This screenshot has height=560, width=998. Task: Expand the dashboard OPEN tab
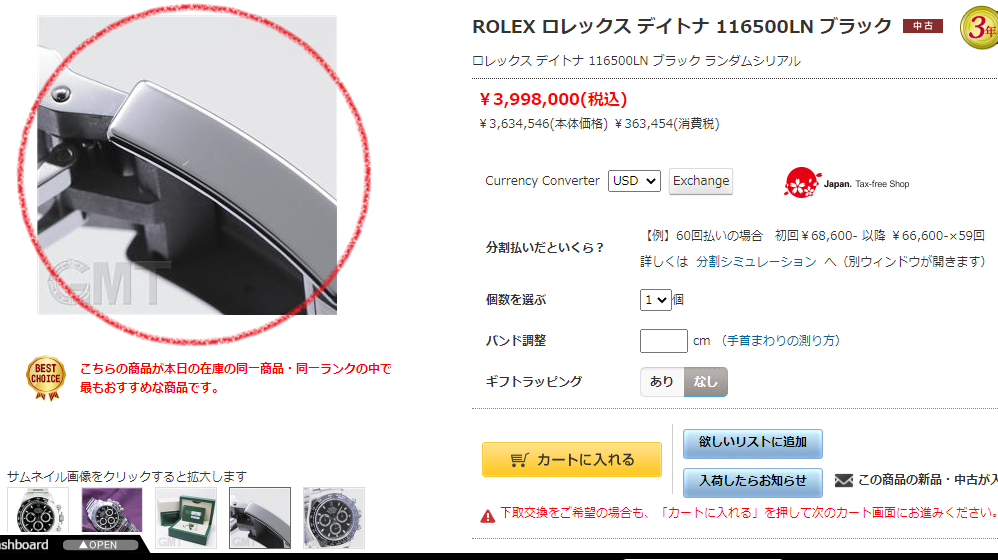click(x=100, y=545)
